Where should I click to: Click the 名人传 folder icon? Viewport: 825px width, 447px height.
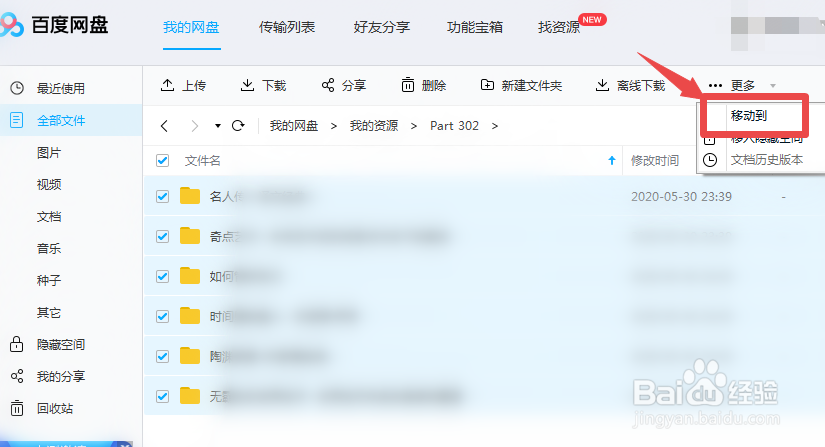click(x=190, y=196)
